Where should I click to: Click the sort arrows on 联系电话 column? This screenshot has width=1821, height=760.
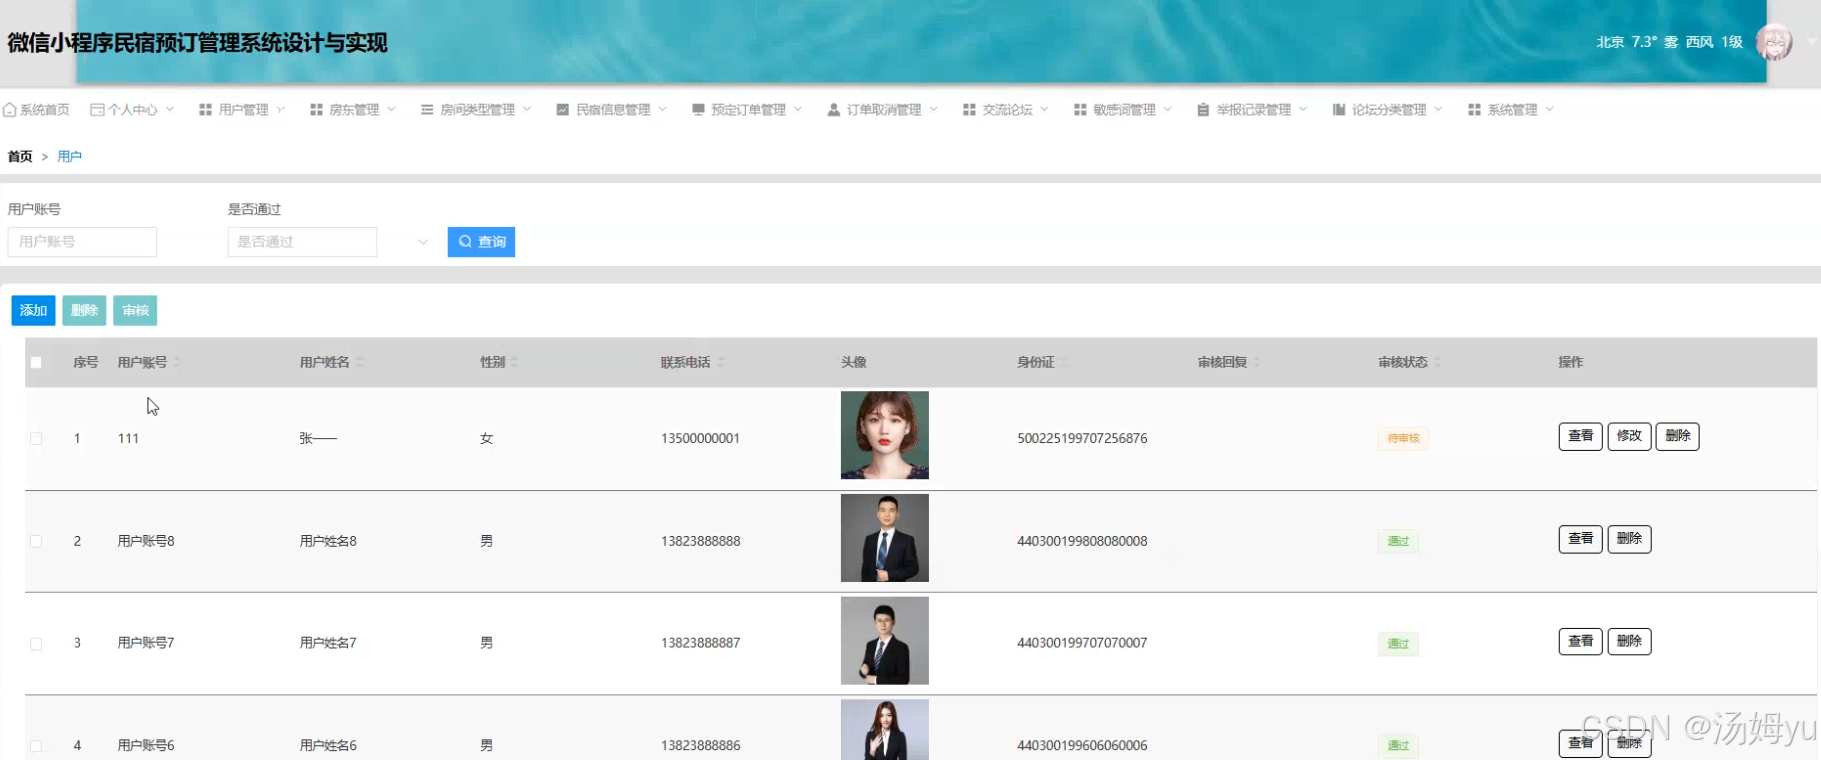coord(721,362)
